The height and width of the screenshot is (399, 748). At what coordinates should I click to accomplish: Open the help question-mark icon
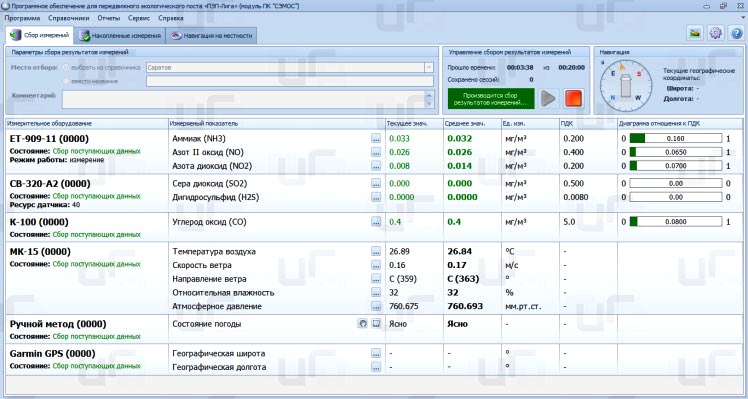coord(736,33)
